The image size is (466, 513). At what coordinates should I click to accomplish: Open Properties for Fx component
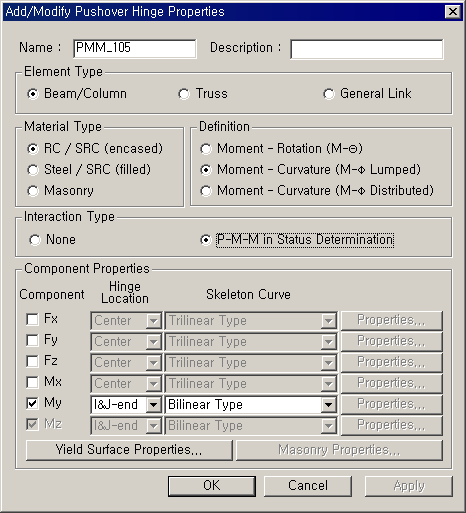pyautogui.click(x=392, y=320)
